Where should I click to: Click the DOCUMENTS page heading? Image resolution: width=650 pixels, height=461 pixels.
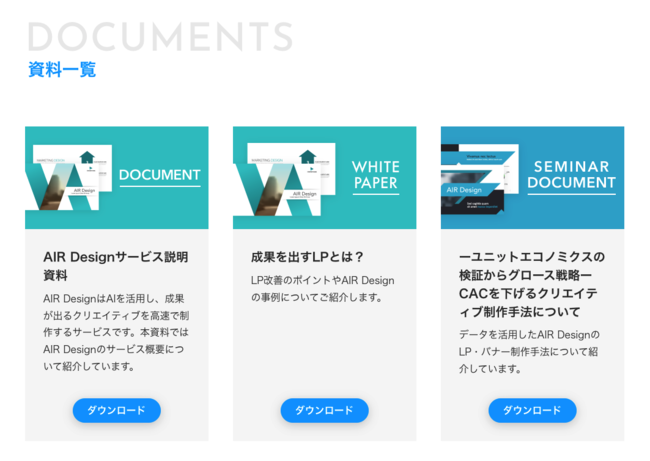click(x=160, y=37)
